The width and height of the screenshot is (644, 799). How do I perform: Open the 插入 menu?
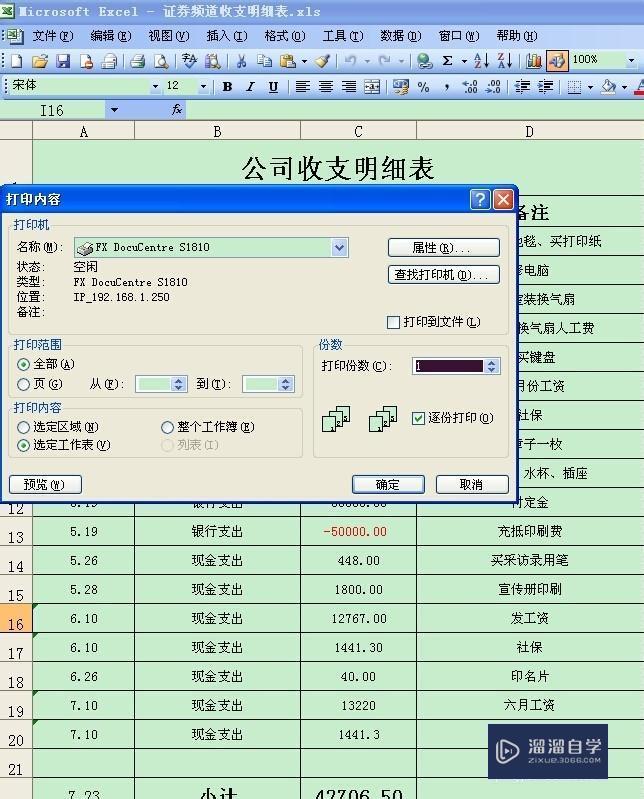tap(227, 36)
